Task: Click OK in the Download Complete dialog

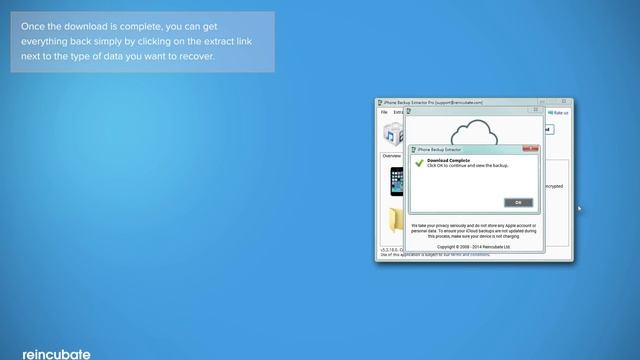Action: 518,202
